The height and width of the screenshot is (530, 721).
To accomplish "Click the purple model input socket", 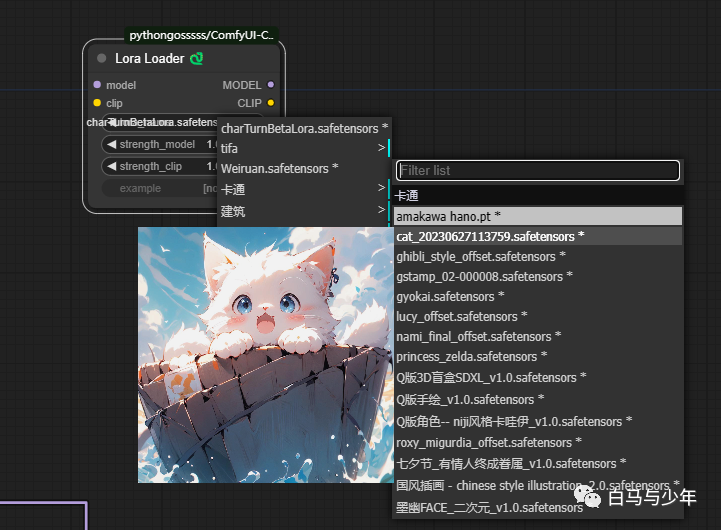I will click(x=97, y=85).
